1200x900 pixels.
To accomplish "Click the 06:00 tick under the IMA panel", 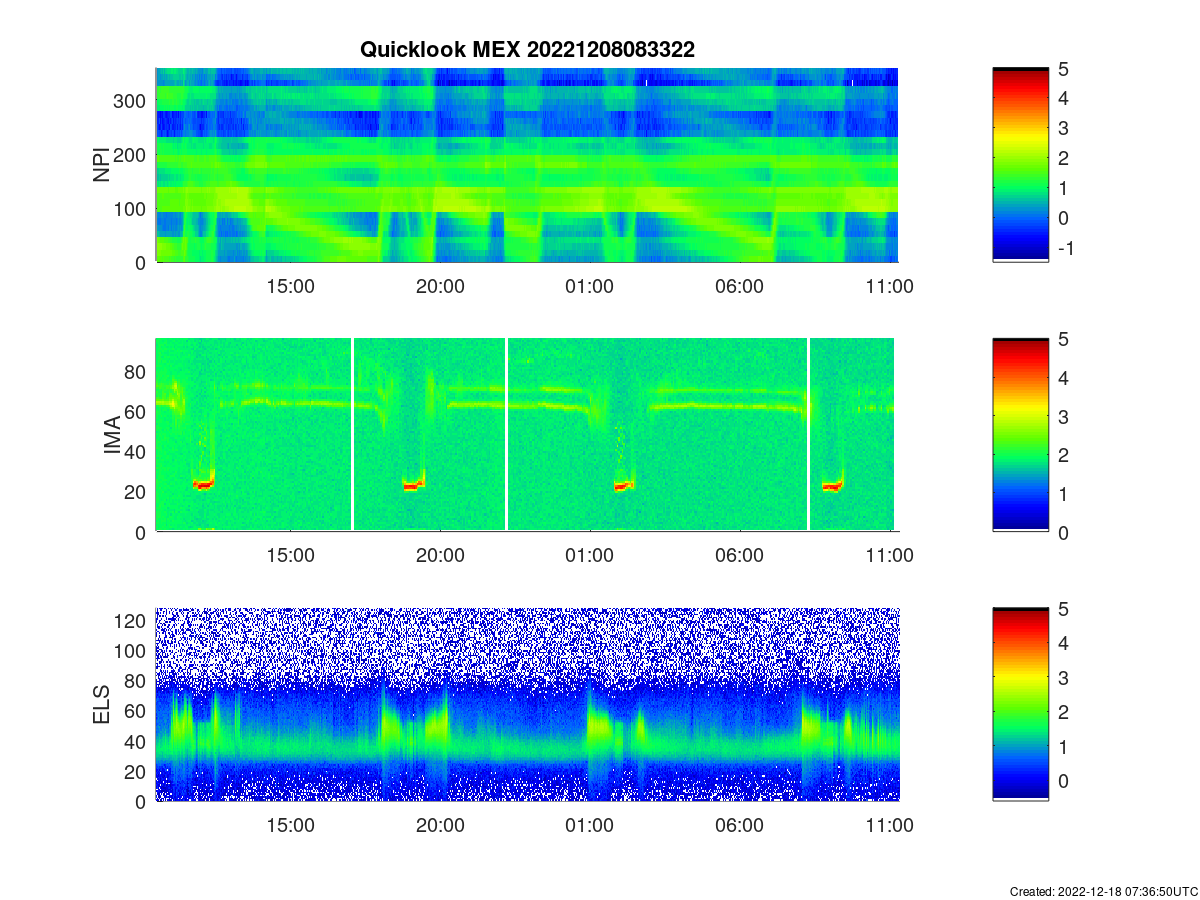I will (x=739, y=556).
